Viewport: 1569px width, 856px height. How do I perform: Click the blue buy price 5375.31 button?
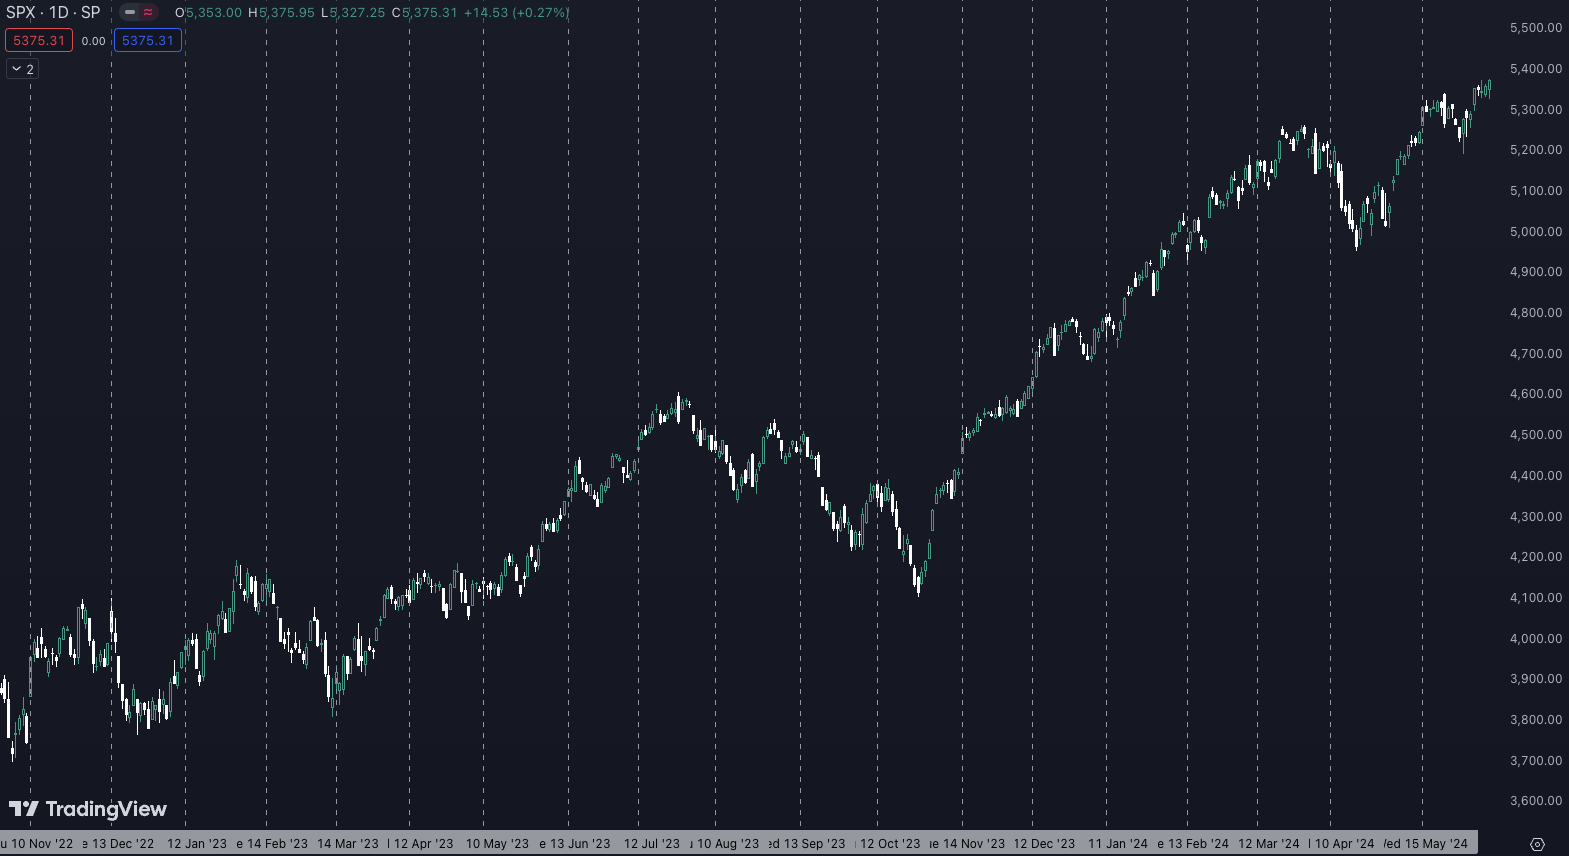coord(148,41)
